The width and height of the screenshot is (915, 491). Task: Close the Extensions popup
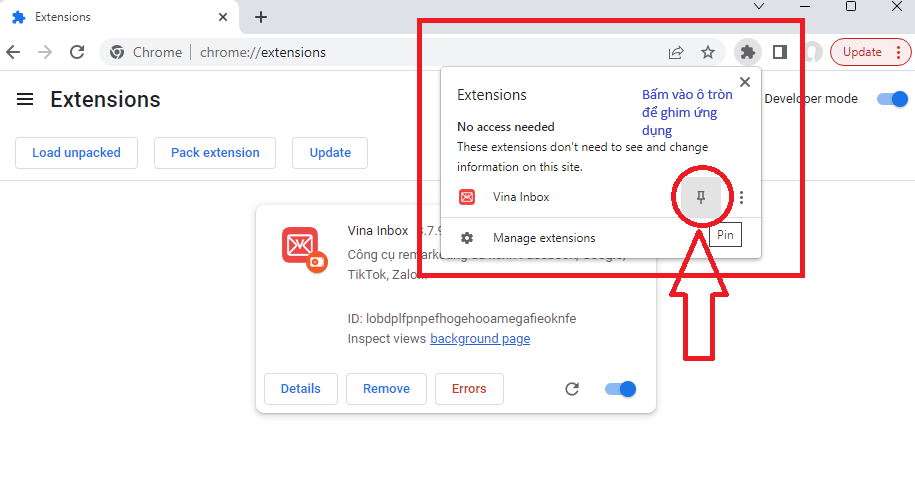745,82
